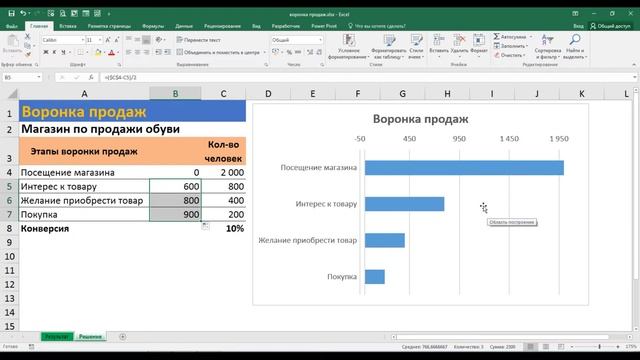Switch to the Формулы ribbon tab
Image resolution: width=640 pixels, height=360 pixels.
pyautogui.click(x=153, y=26)
